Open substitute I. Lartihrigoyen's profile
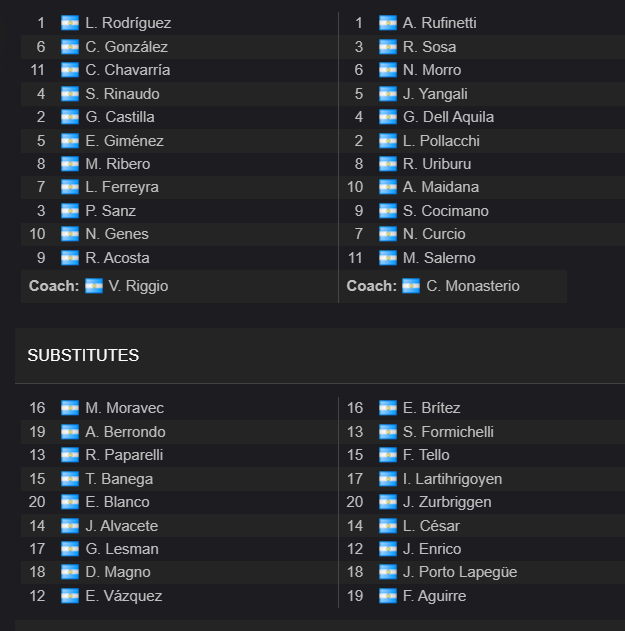This screenshot has width=625, height=631. 452,479
